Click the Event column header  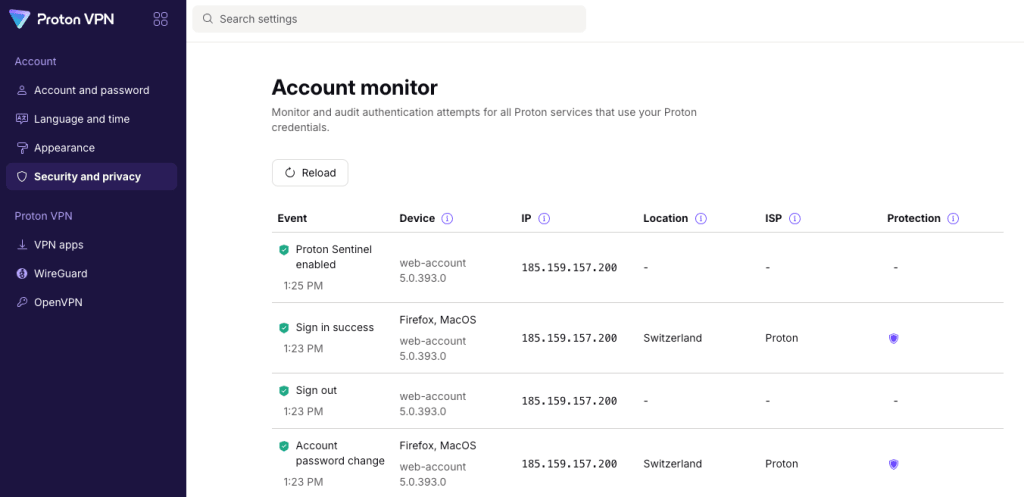point(292,218)
